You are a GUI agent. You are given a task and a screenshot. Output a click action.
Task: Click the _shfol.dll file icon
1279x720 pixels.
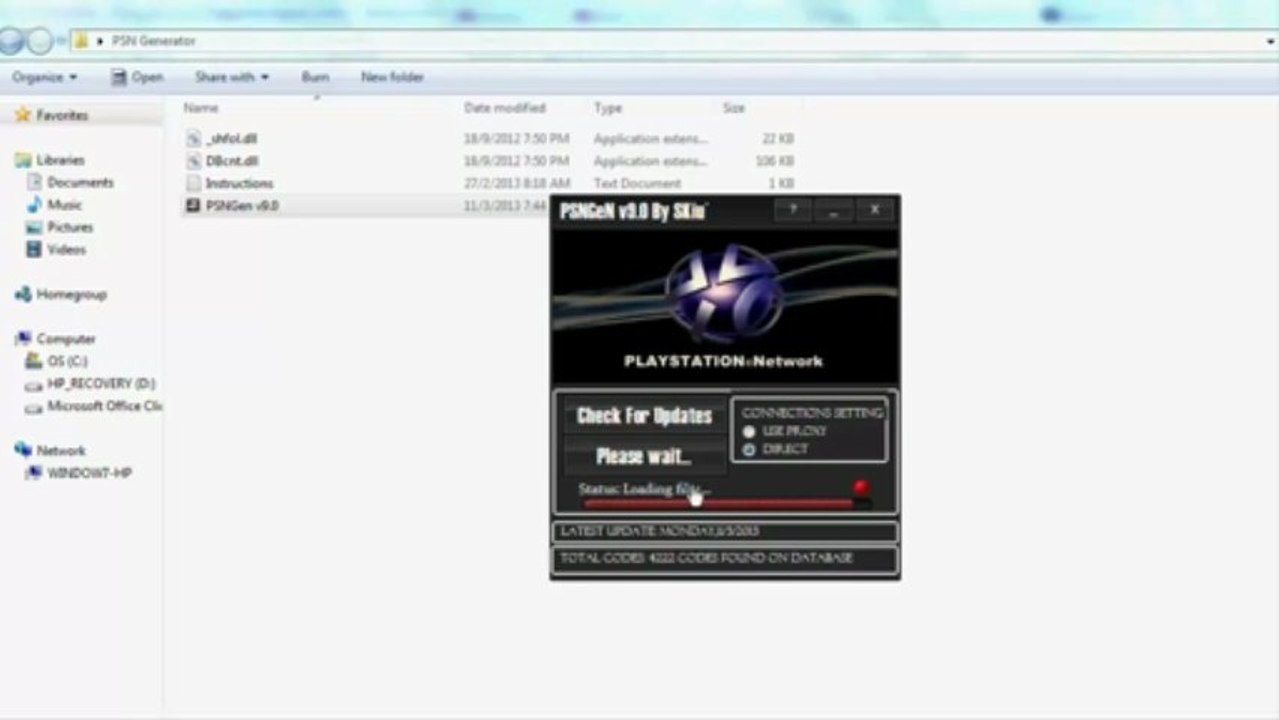click(194, 138)
